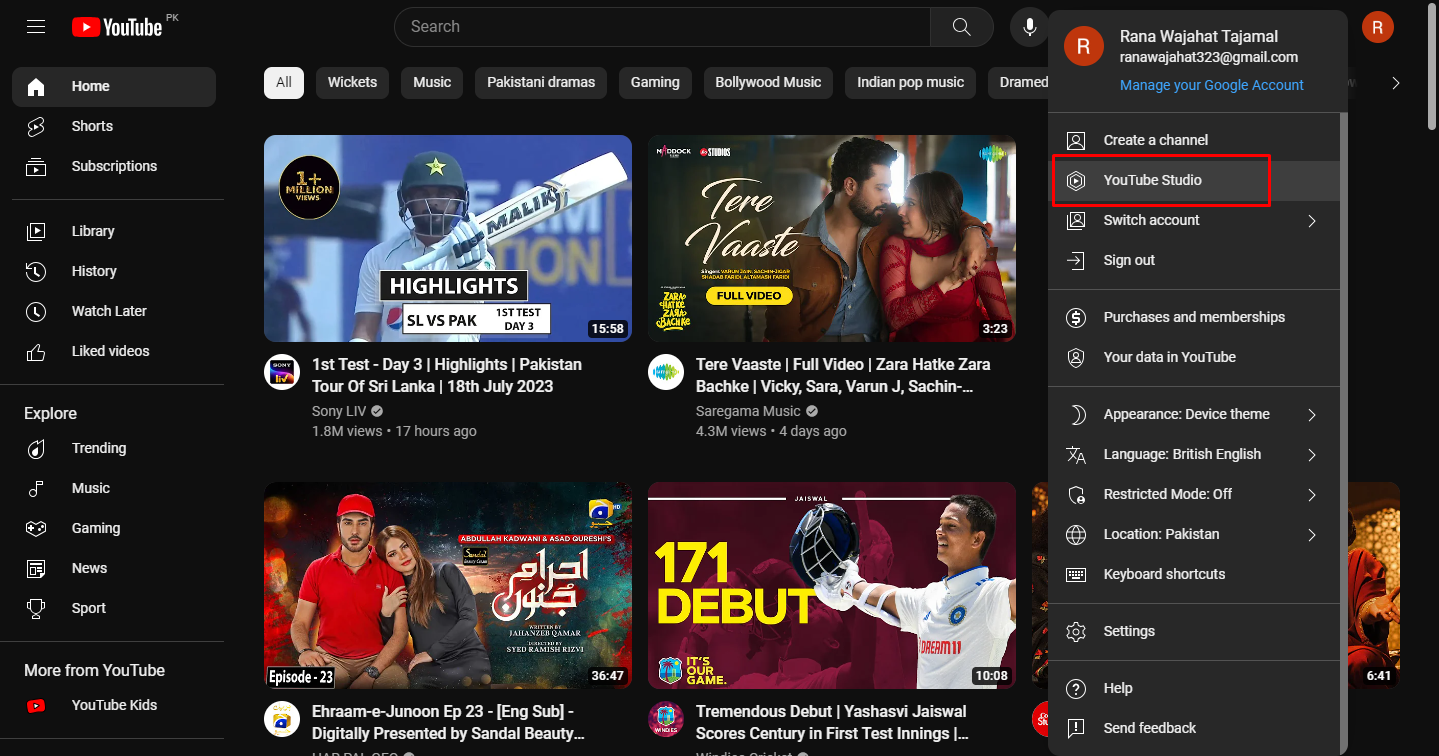This screenshot has height=756, width=1439.
Task: Click Tremendous Debut Yashasvi Jaiswal title
Action: click(x=832, y=723)
